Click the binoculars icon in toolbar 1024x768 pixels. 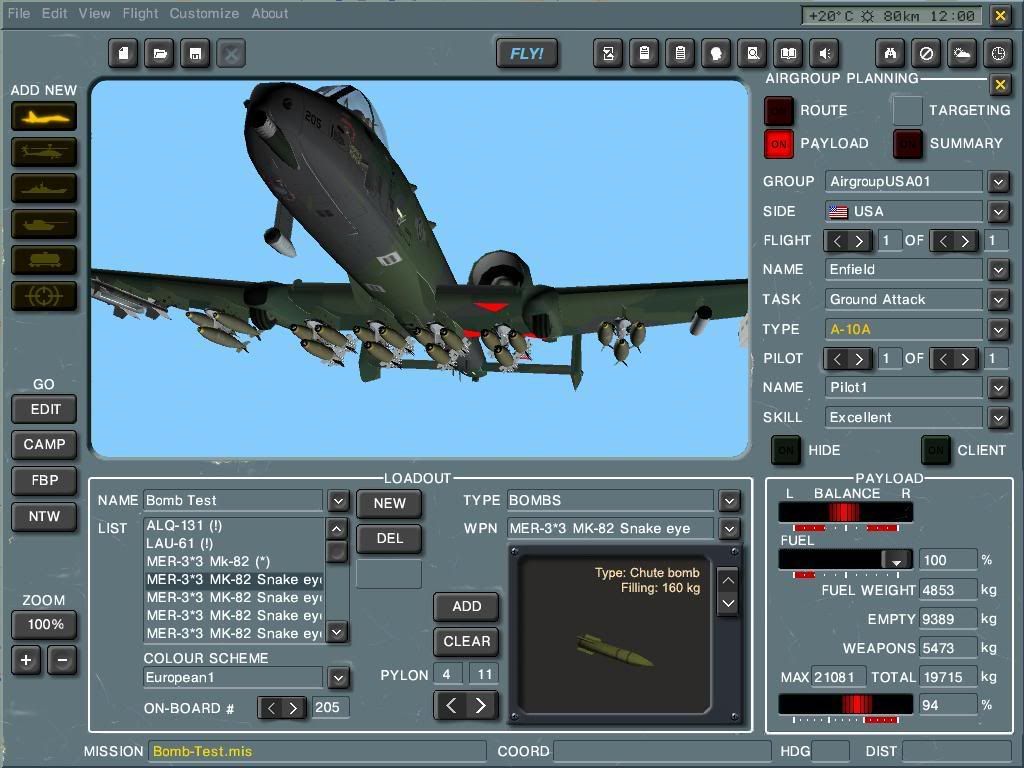pyautogui.click(x=890, y=53)
